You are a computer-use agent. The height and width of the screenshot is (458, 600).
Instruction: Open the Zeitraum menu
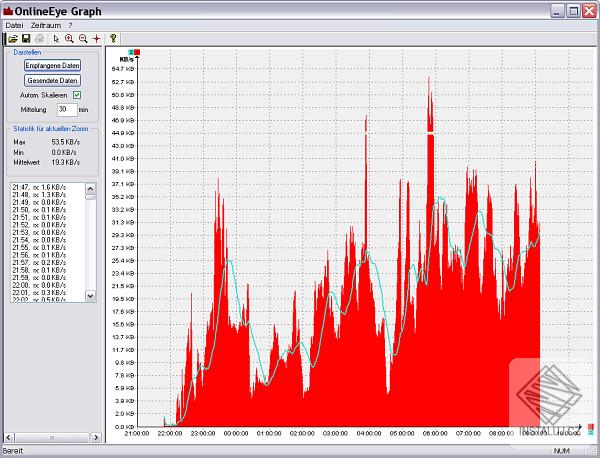[x=45, y=24]
